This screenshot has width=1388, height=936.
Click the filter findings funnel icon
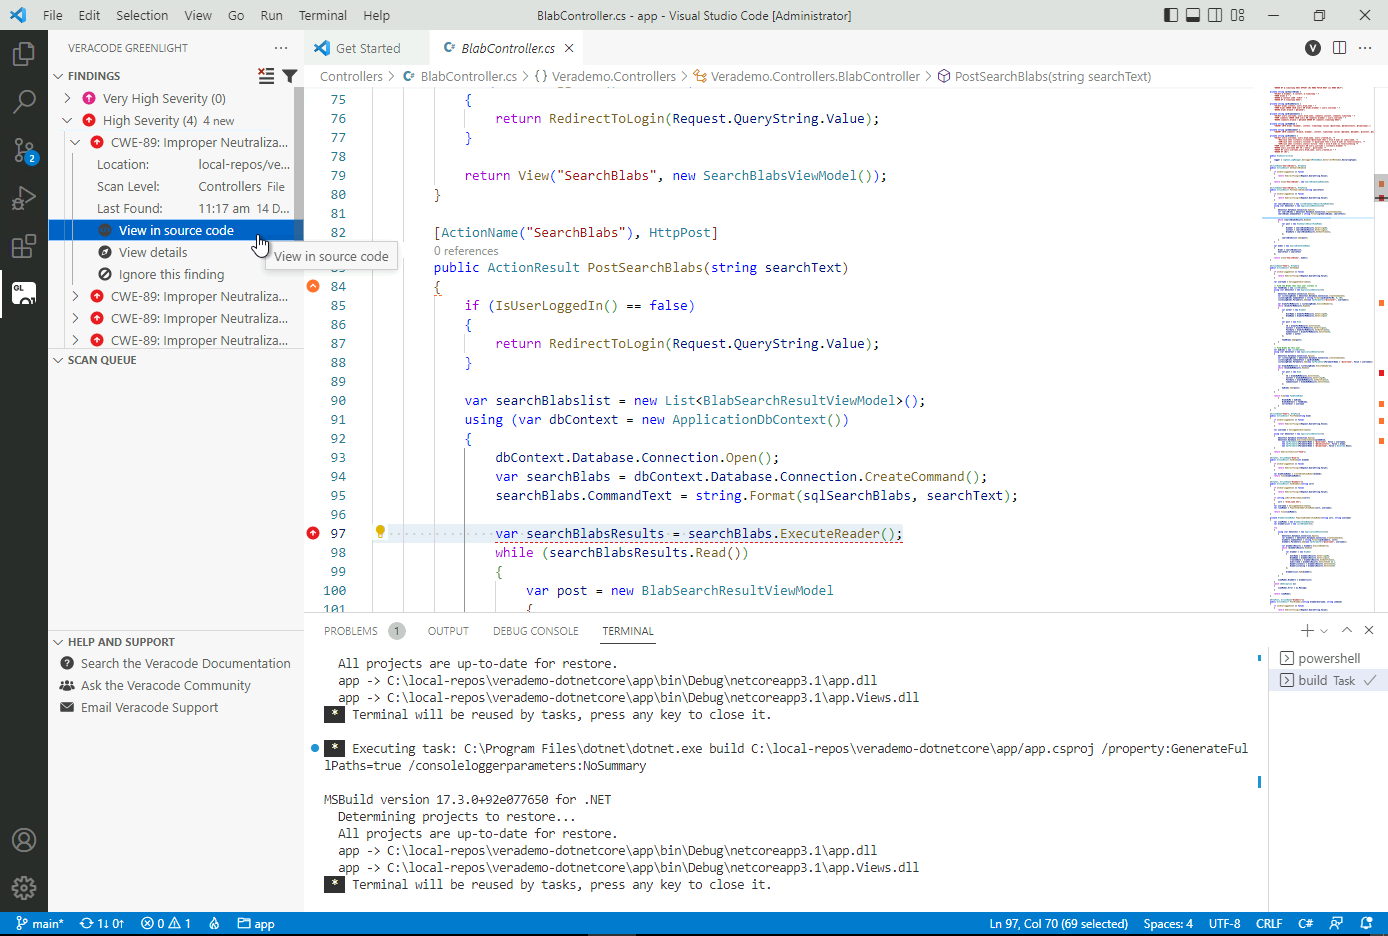290,76
